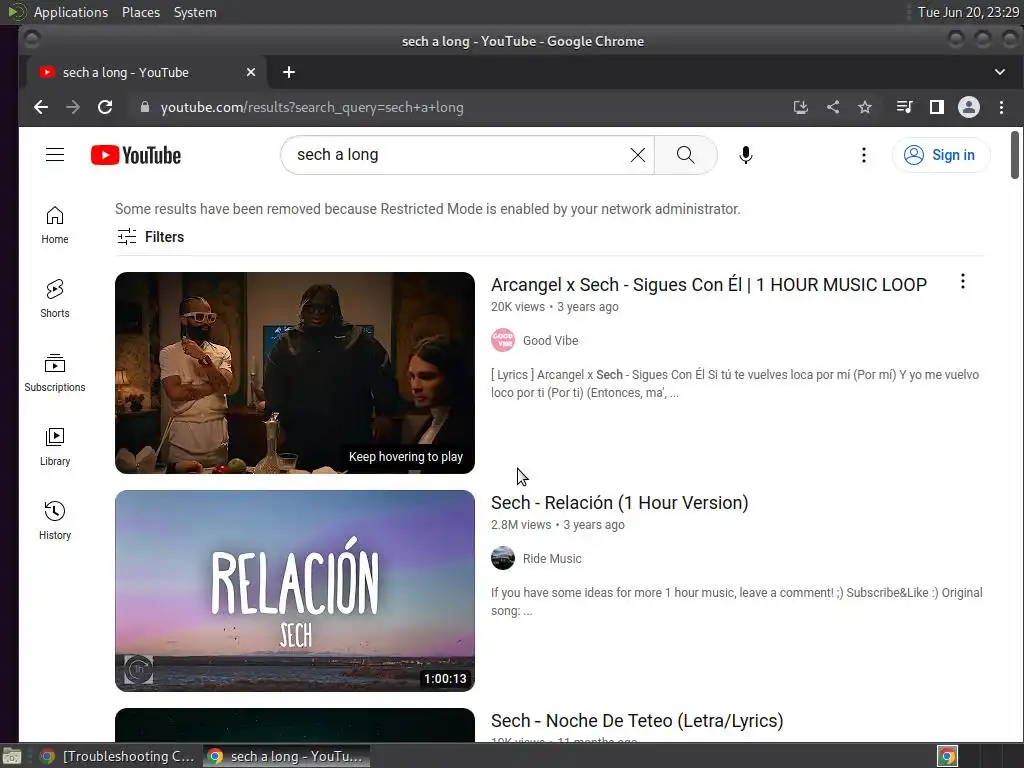Go forward with the browser forward arrow
Viewport: 1024px width, 768px height.
[73, 107]
